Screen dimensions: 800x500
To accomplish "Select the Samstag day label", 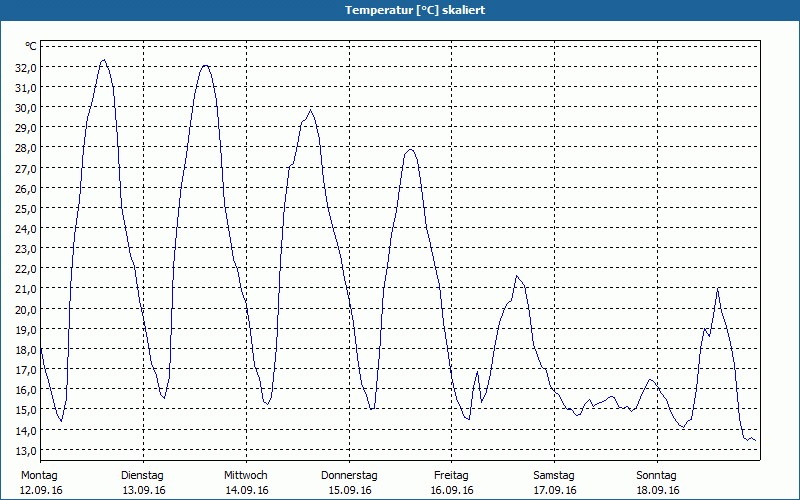I will [554, 476].
